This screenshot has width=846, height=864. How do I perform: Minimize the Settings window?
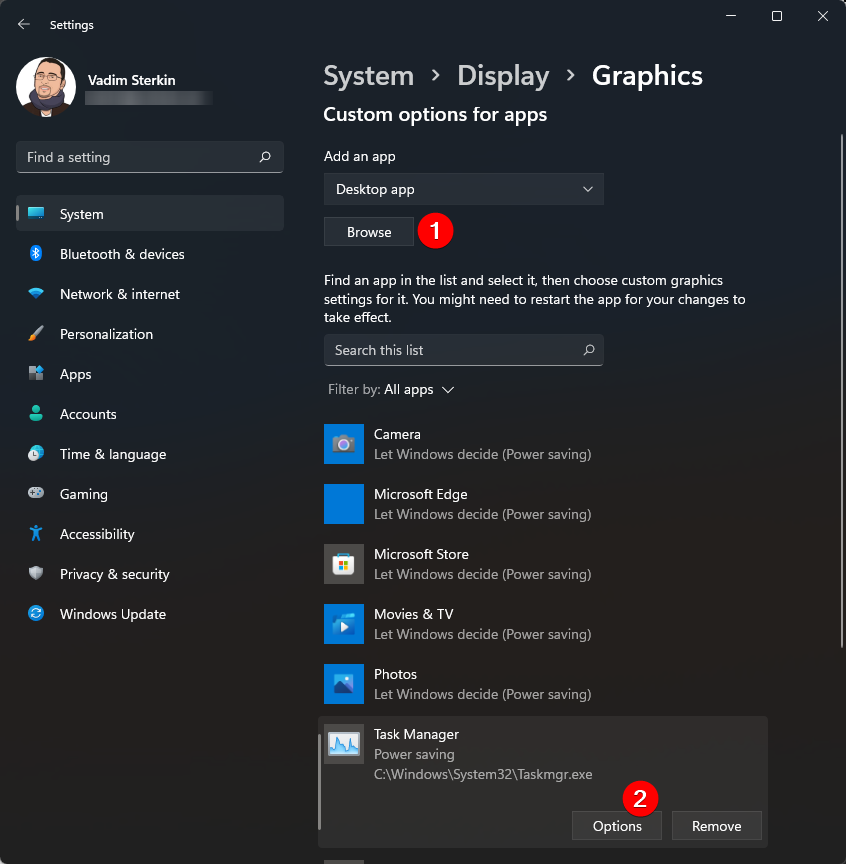[x=731, y=16]
